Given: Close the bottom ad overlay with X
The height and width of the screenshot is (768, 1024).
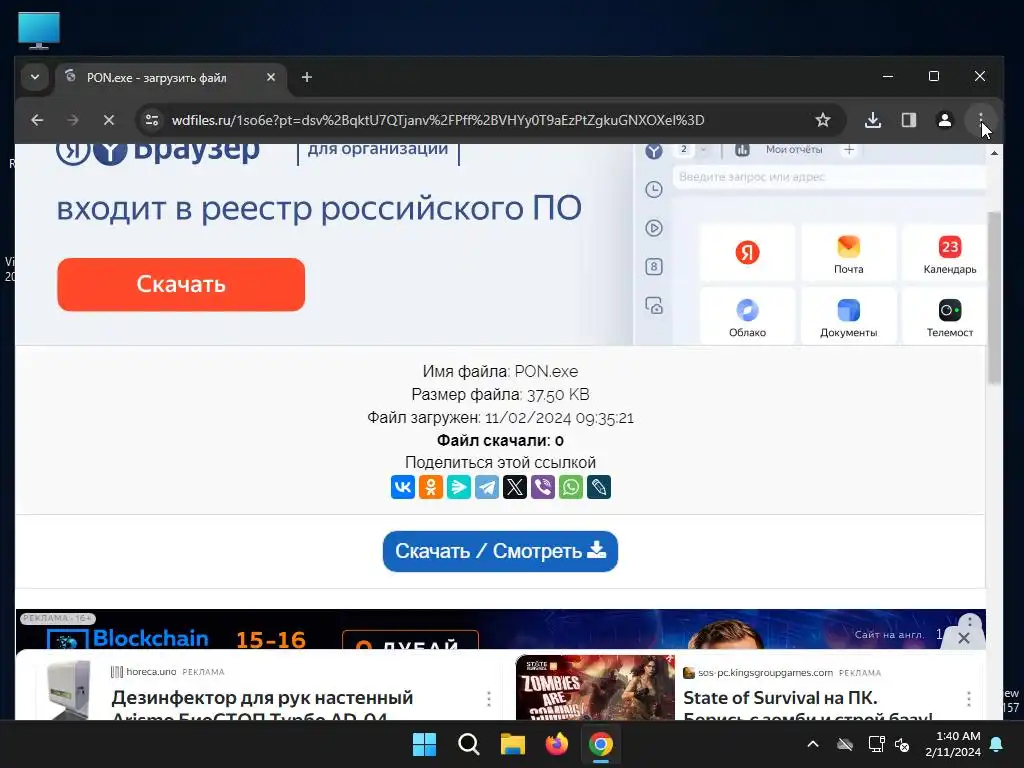Looking at the screenshot, I should click(x=963, y=638).
